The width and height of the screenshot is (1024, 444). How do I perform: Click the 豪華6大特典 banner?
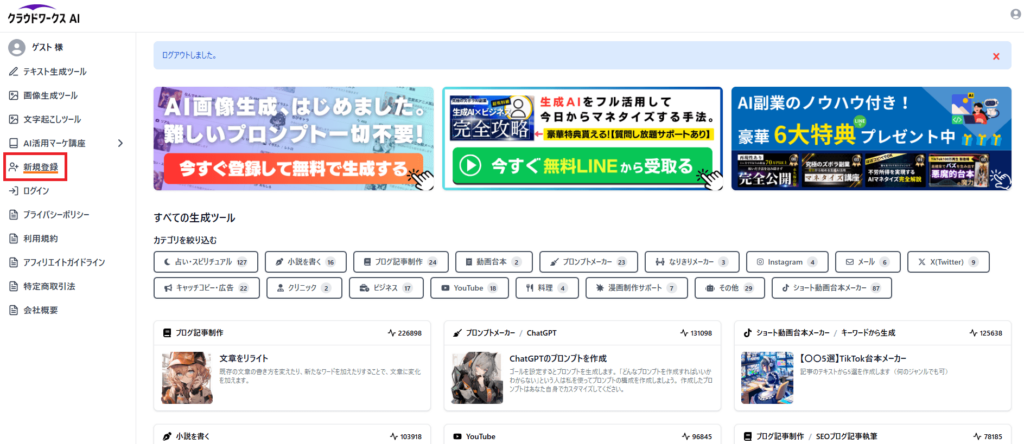point(871,138)
